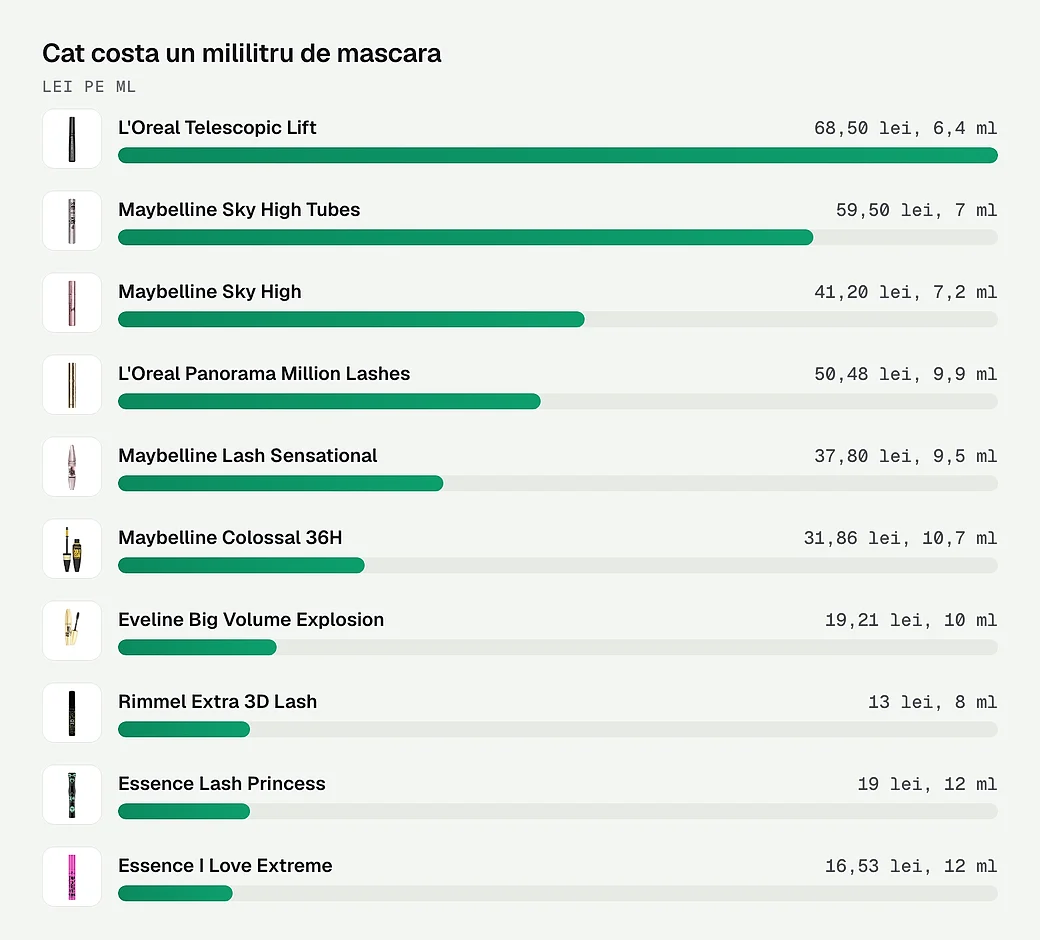Click the green bar for Rimmel Extra 3D Lash
The image size is (1040, 940).
coord(184,729)
